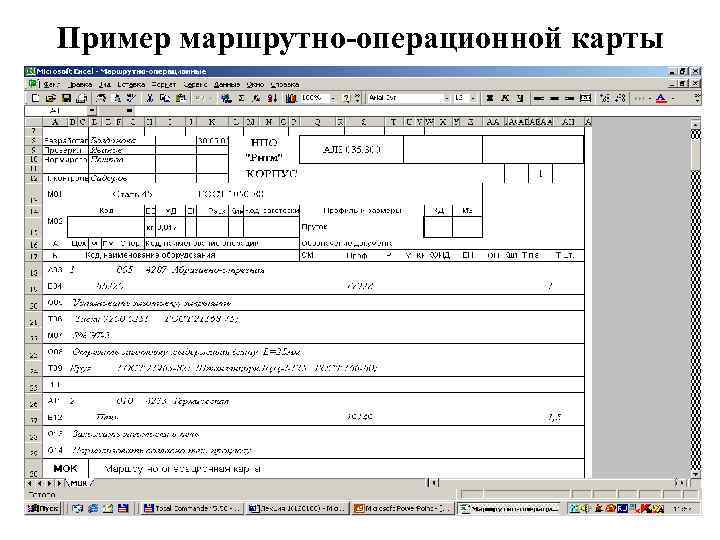
Task: Click the vertical scrollbar up arrow
Action: pyautogui.click(x=696, y=124)
